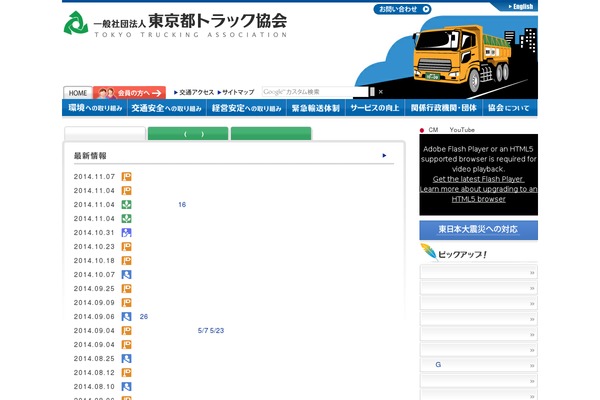The height and width of the screenshot is (400, 600).
Task: Click the arrow on the お問い合わせ button
Action: pos(426,9)
